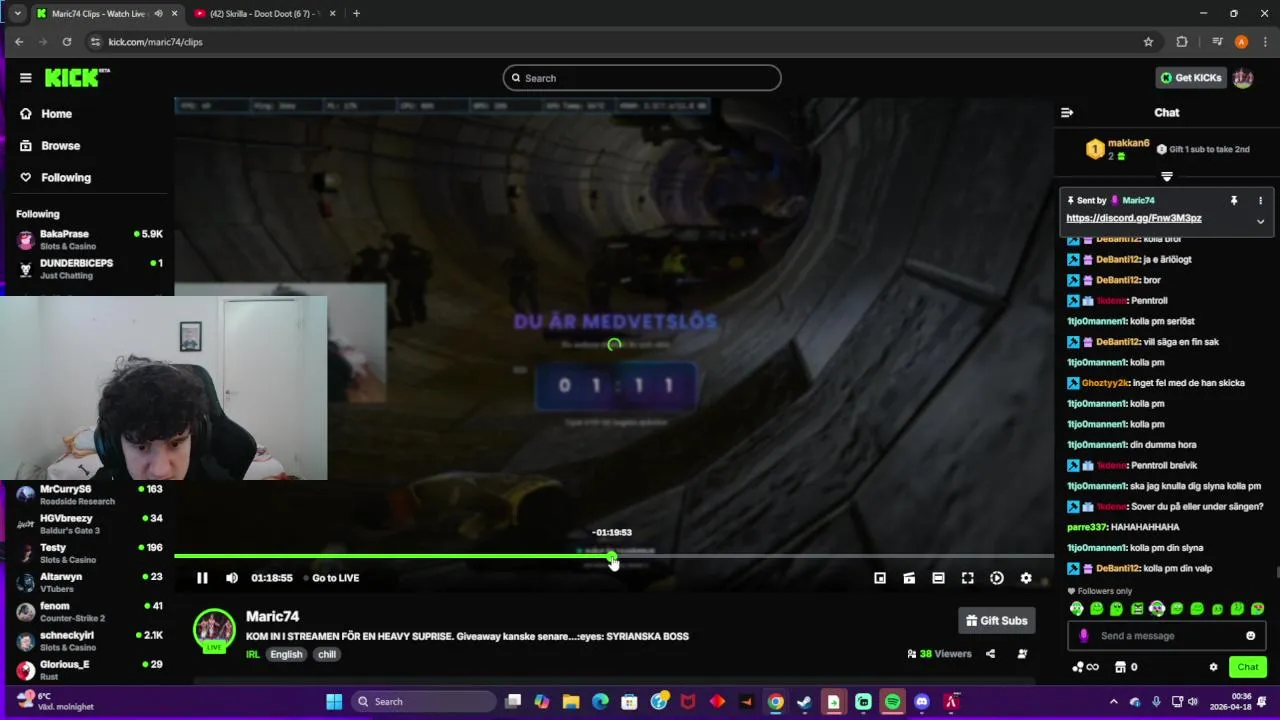Insert the last emote in the quick emote row
1280x720 pixels.
click(1258, 609)
